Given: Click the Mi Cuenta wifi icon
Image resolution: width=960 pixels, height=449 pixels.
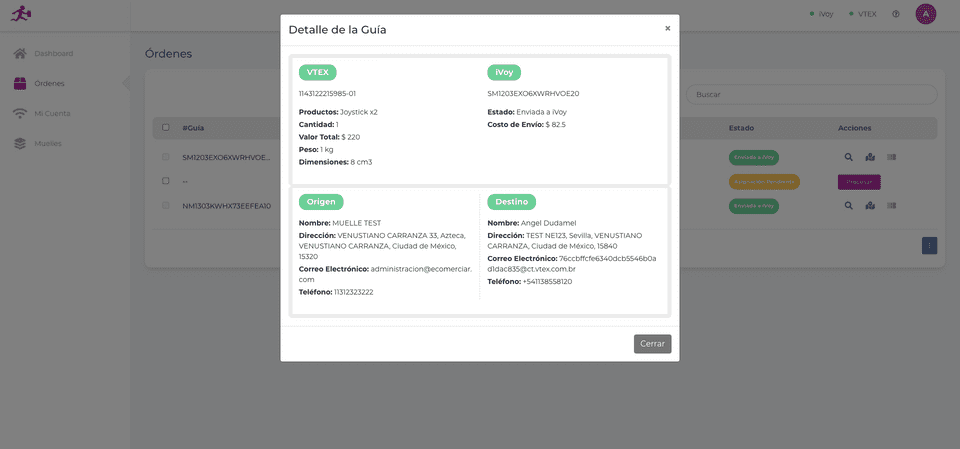Looking at the screenshot, I should pos(20,113).
